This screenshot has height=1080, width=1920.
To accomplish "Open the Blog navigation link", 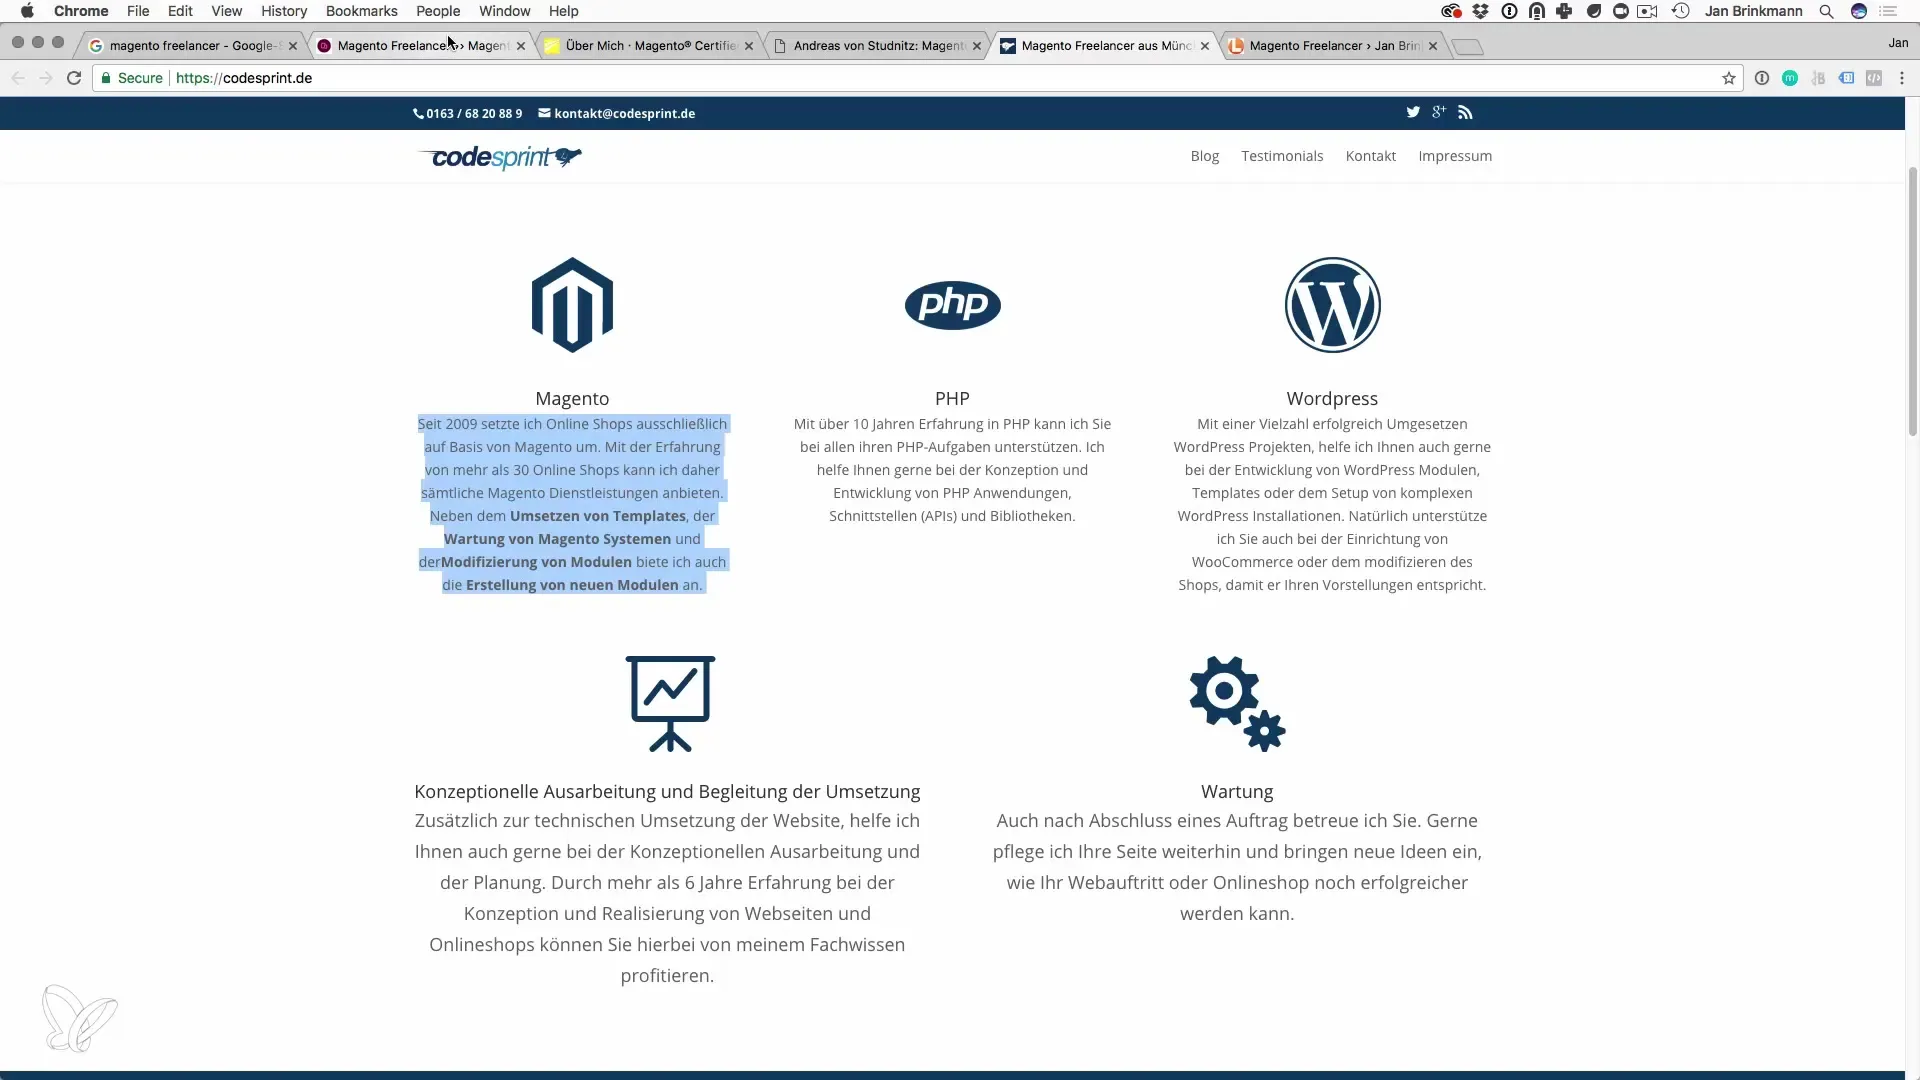I will pos(1204,156).
